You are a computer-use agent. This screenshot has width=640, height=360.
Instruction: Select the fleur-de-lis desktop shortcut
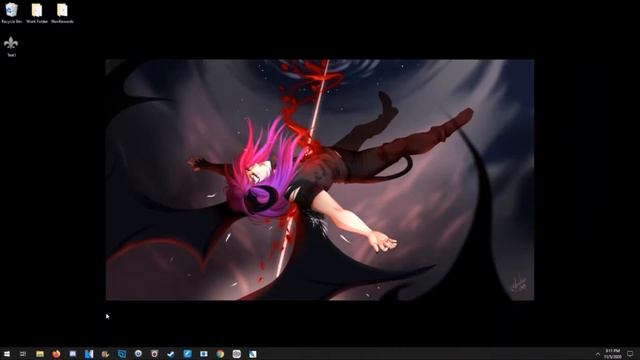coord(11,47)
